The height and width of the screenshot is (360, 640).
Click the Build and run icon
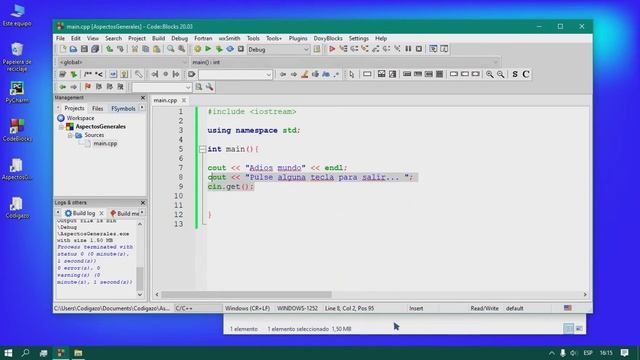(x=219, y=49)
